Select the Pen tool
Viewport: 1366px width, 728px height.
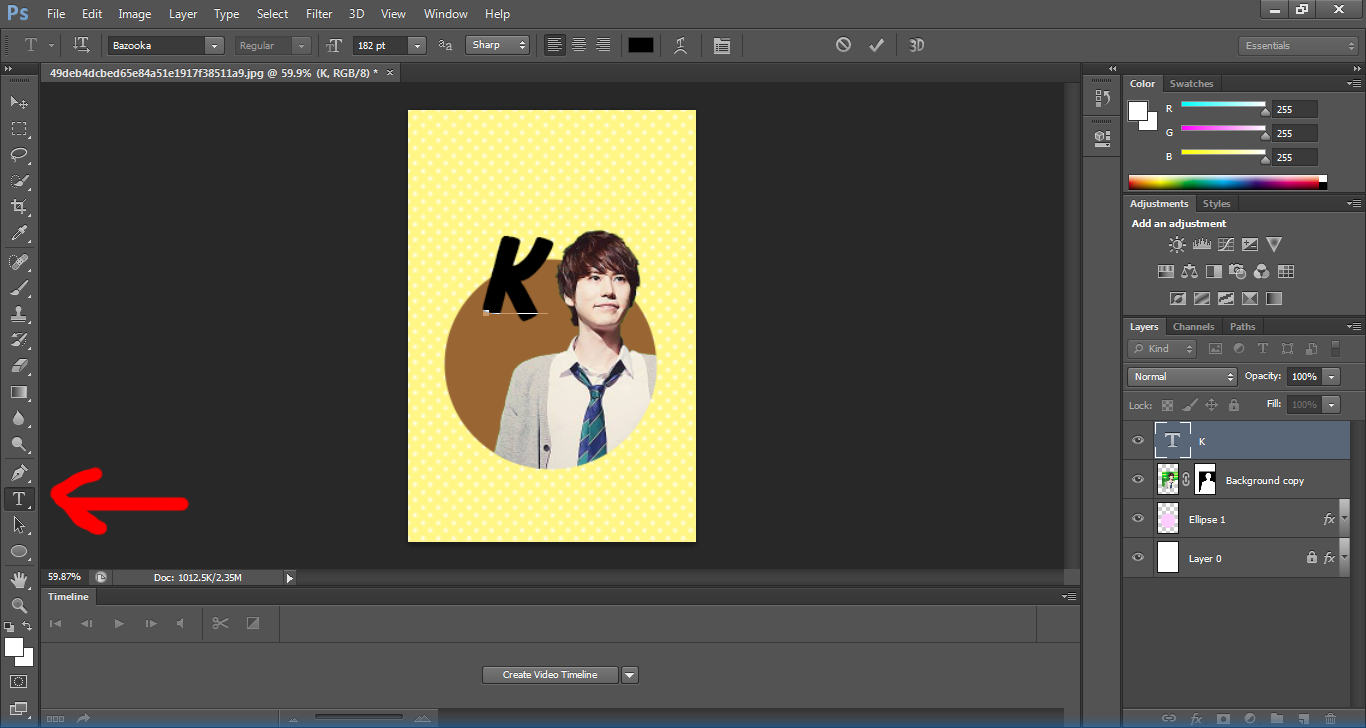pos(19,472)
